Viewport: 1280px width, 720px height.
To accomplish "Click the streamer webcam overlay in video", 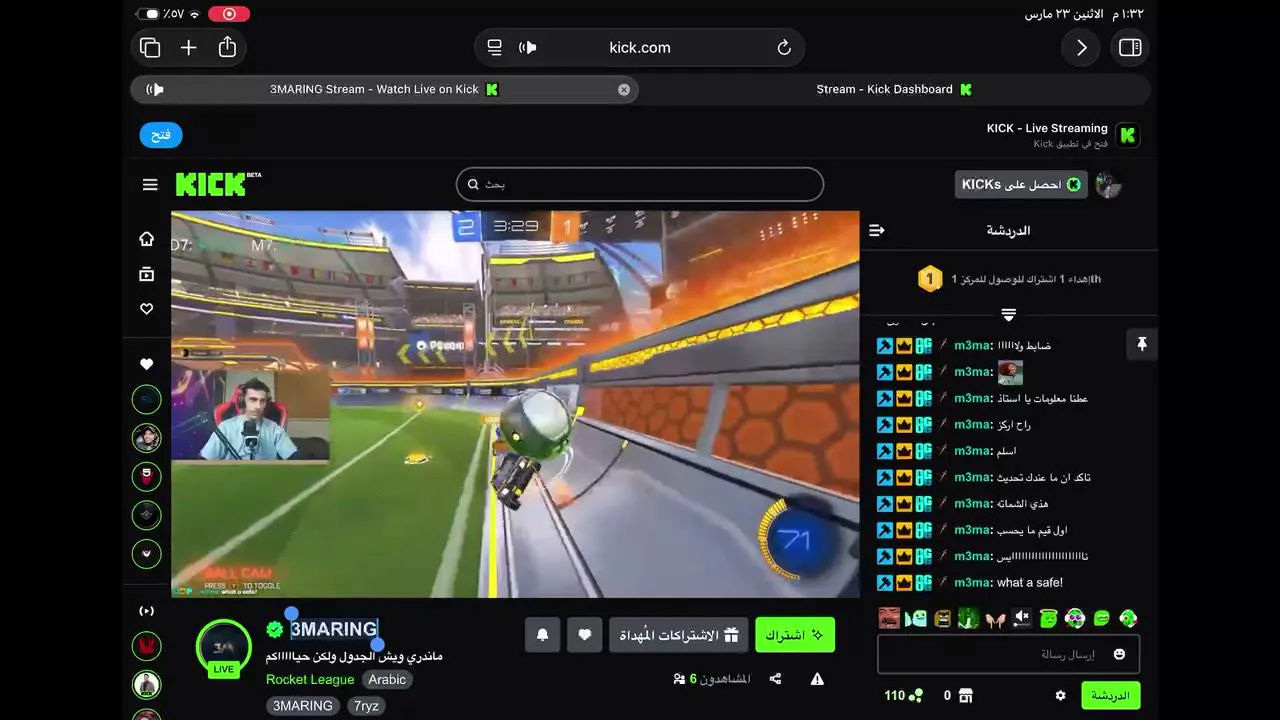I will click(250, 416).
